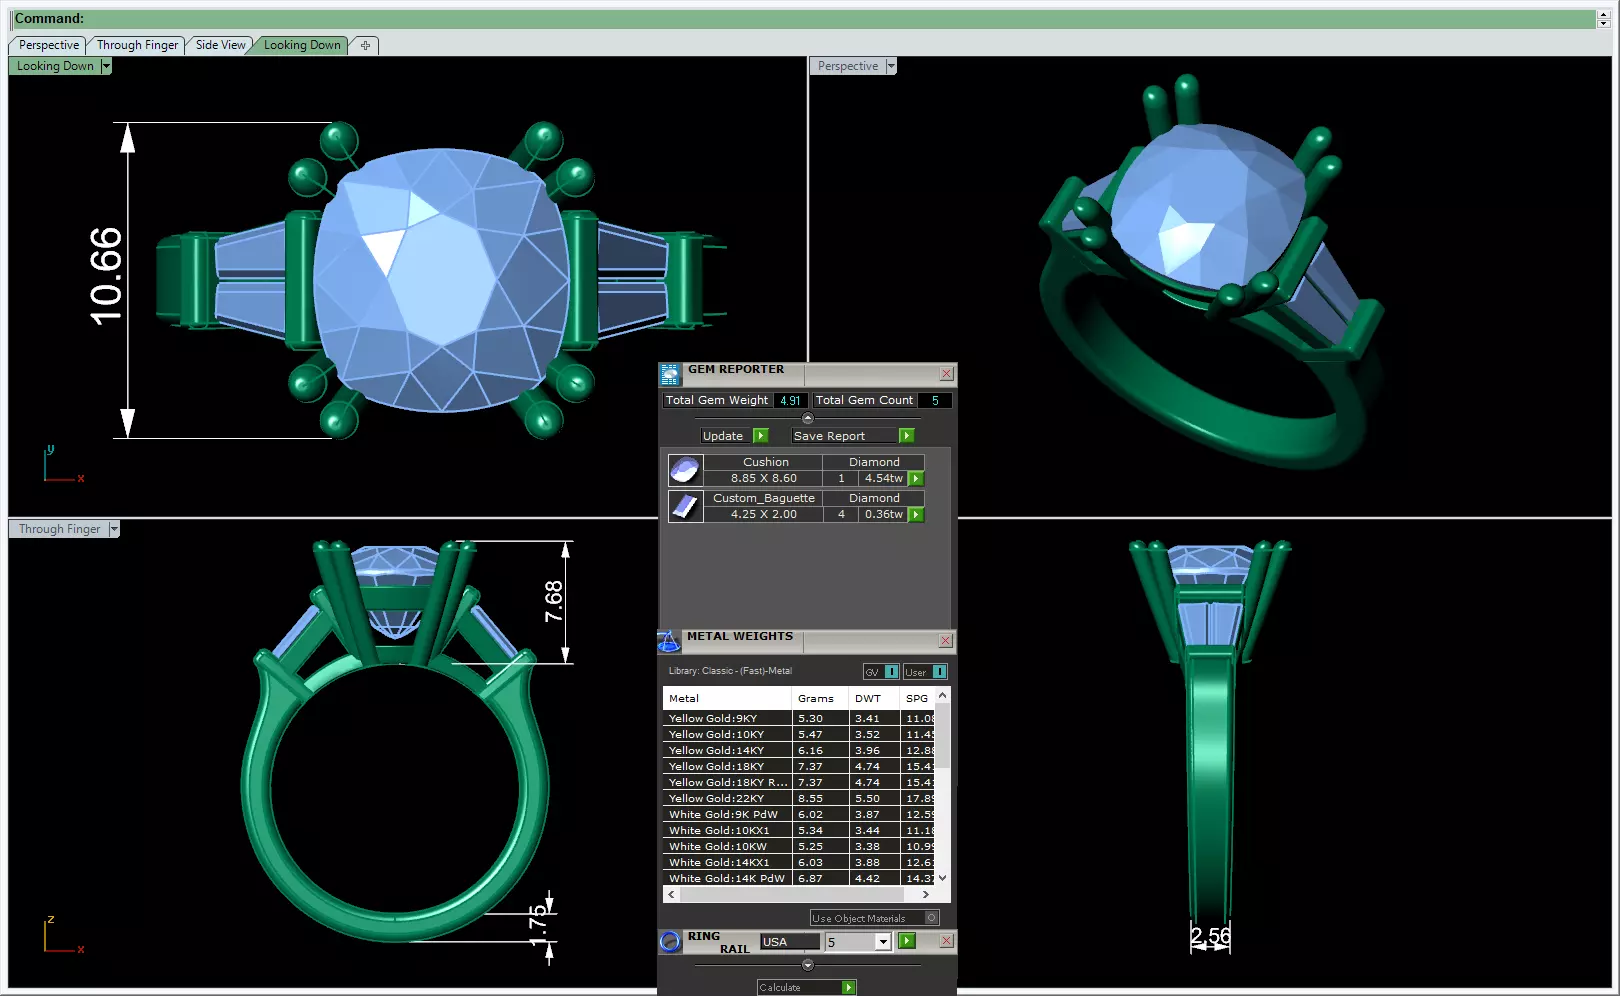The height and width of the screenshot is (996, 1620).
Task: Click scroll-down arrow of metal table
Action: [942, 878]
